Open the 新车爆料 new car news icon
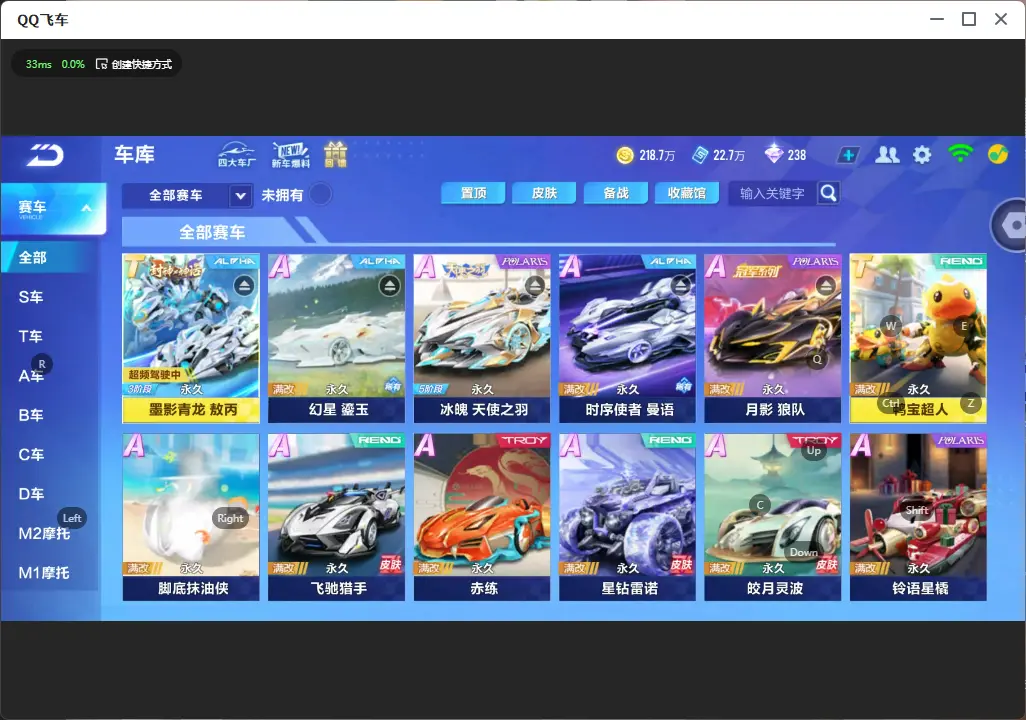 pyautogui.click(x=291, y=154)
